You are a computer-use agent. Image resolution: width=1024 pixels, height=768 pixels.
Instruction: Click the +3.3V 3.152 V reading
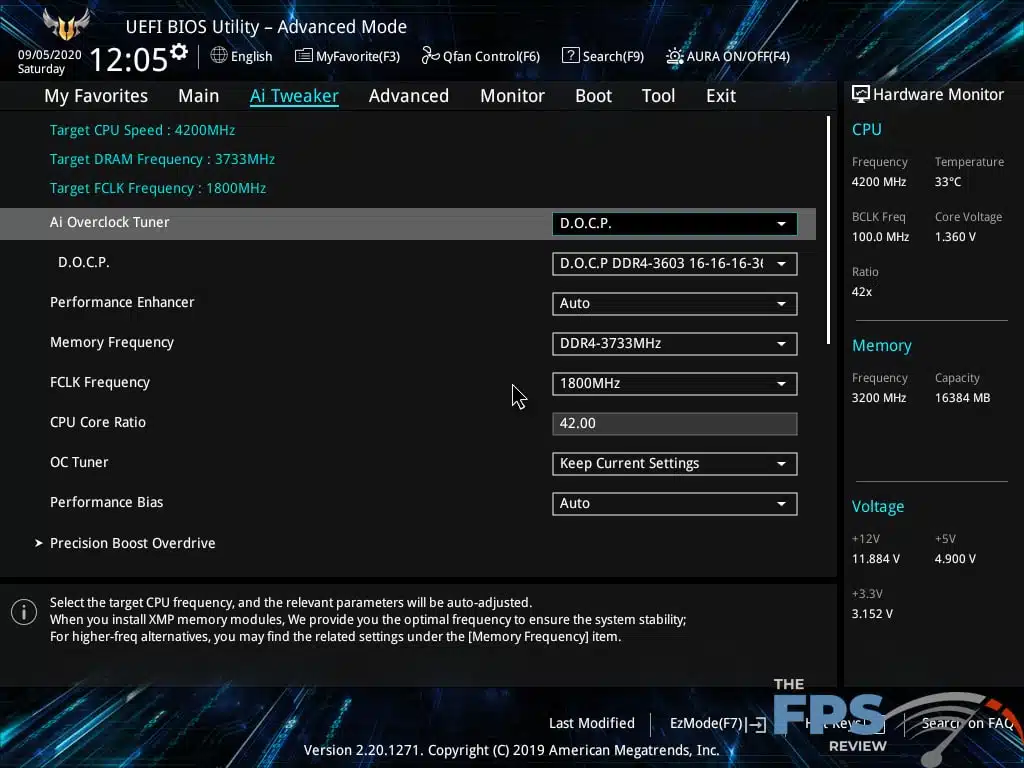pyautogui.click(x=872, y=614)
